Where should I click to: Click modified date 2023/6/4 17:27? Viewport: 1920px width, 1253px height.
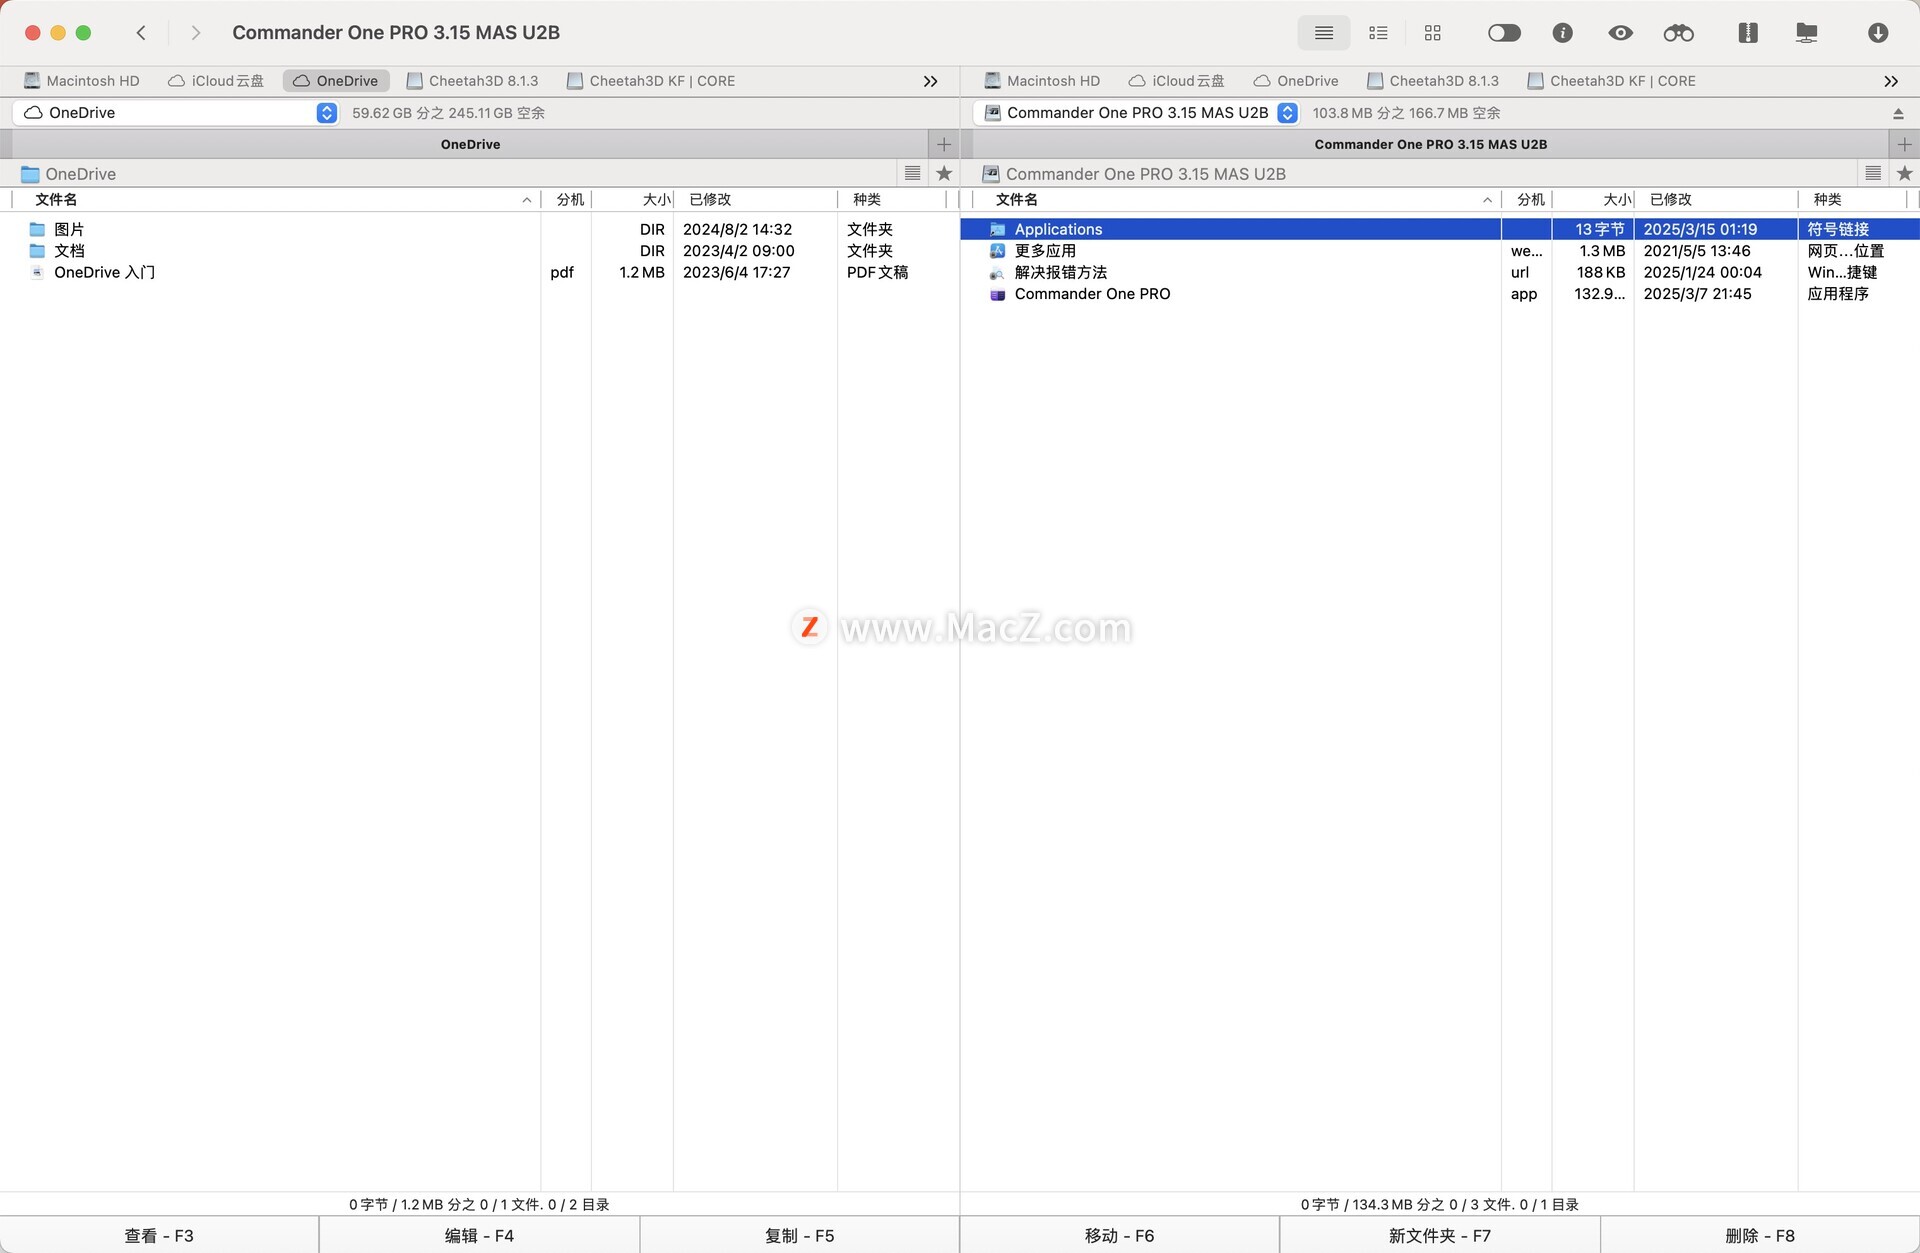[736, 272]
